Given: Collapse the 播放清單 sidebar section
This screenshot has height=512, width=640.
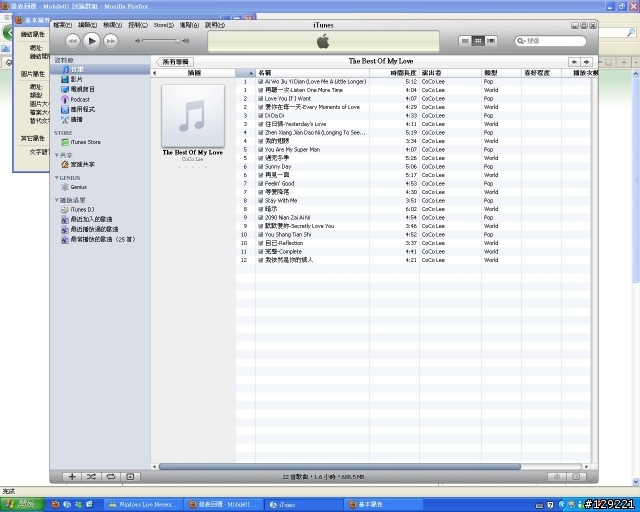Looking at the screenshot, I should 57,200.
